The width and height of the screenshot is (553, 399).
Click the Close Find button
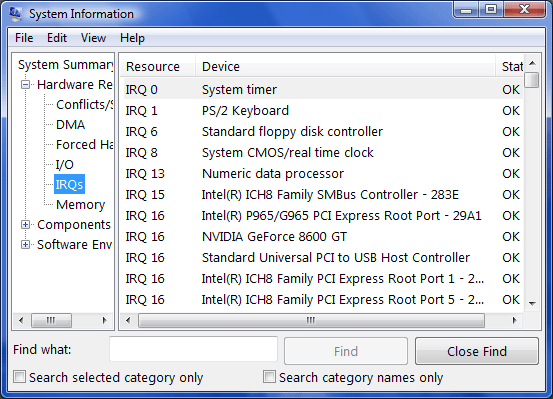click(x=477, y=351)
